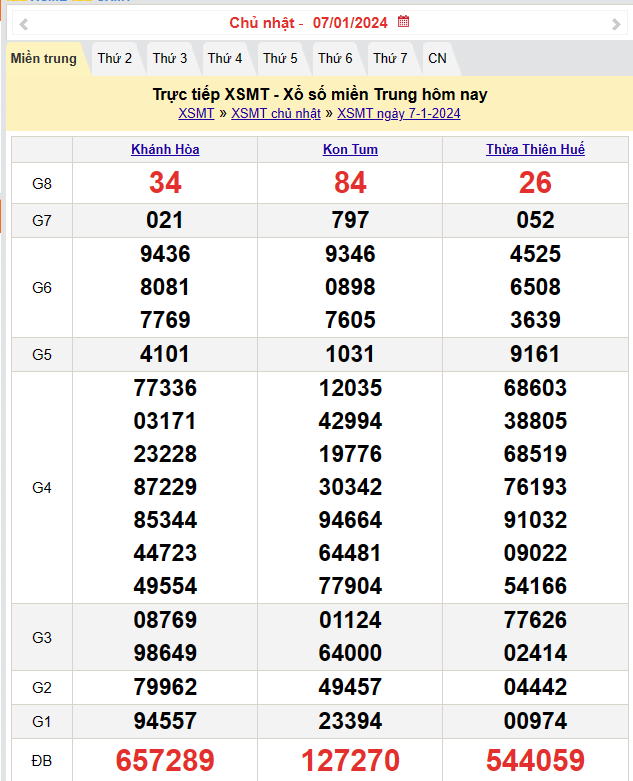The width and height of the screenshot is (633, 781).
Task: Click Thừa Thiên Huế G8 result 26
Action: pos(535,183)
